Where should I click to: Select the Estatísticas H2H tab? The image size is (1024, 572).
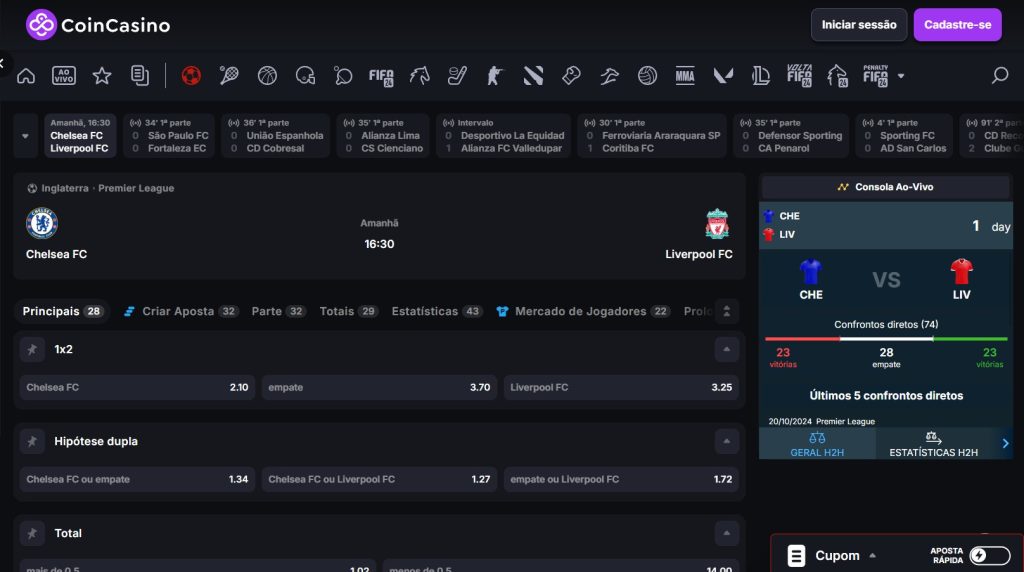click(x=933, y=444)
